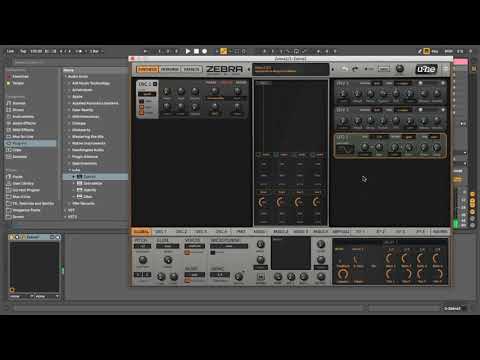
Task: Toggle the OSC 1 module on/off square
Action: point(155,84)
